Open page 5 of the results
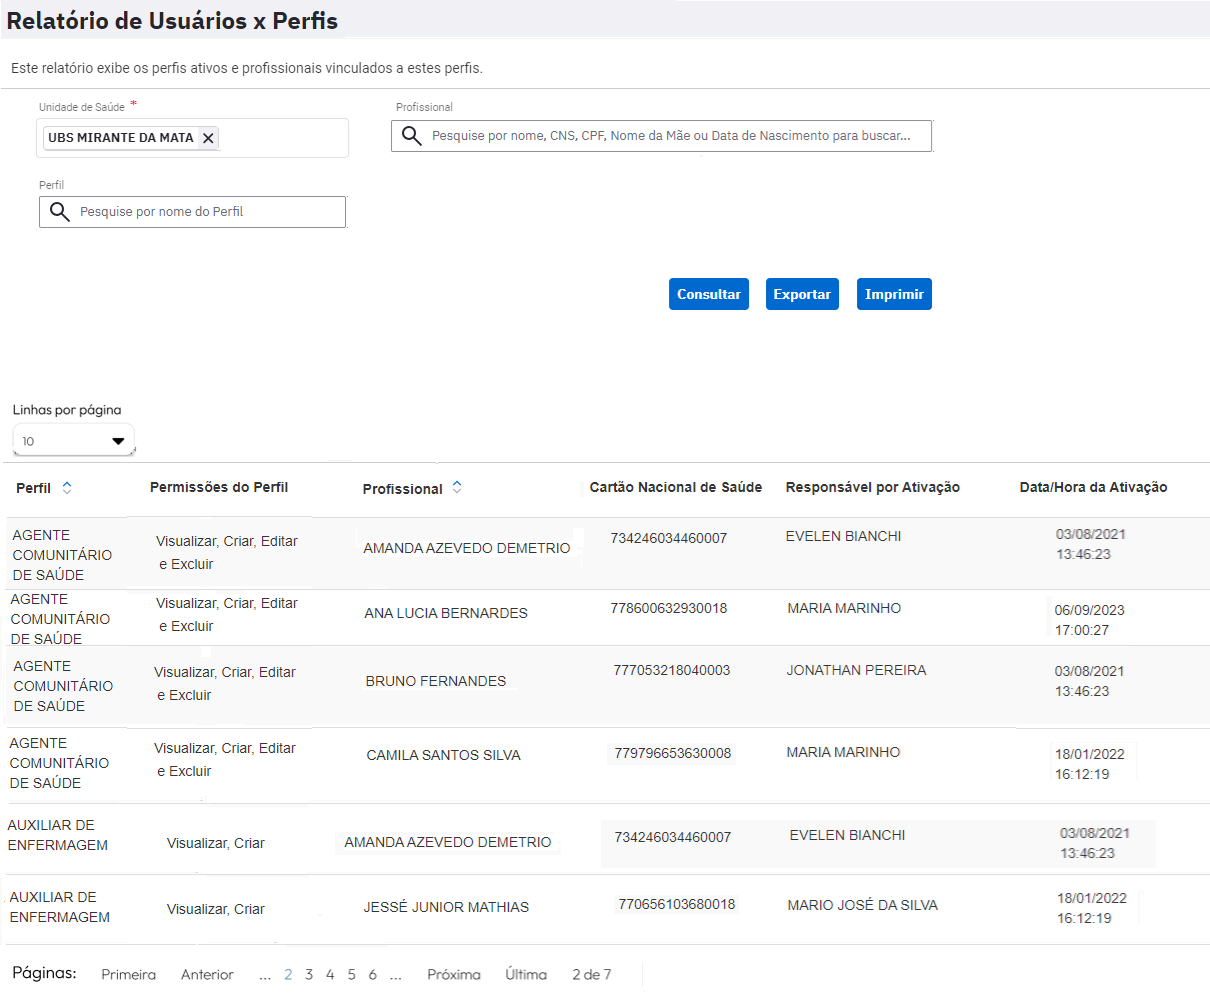 tap(354, 973)
